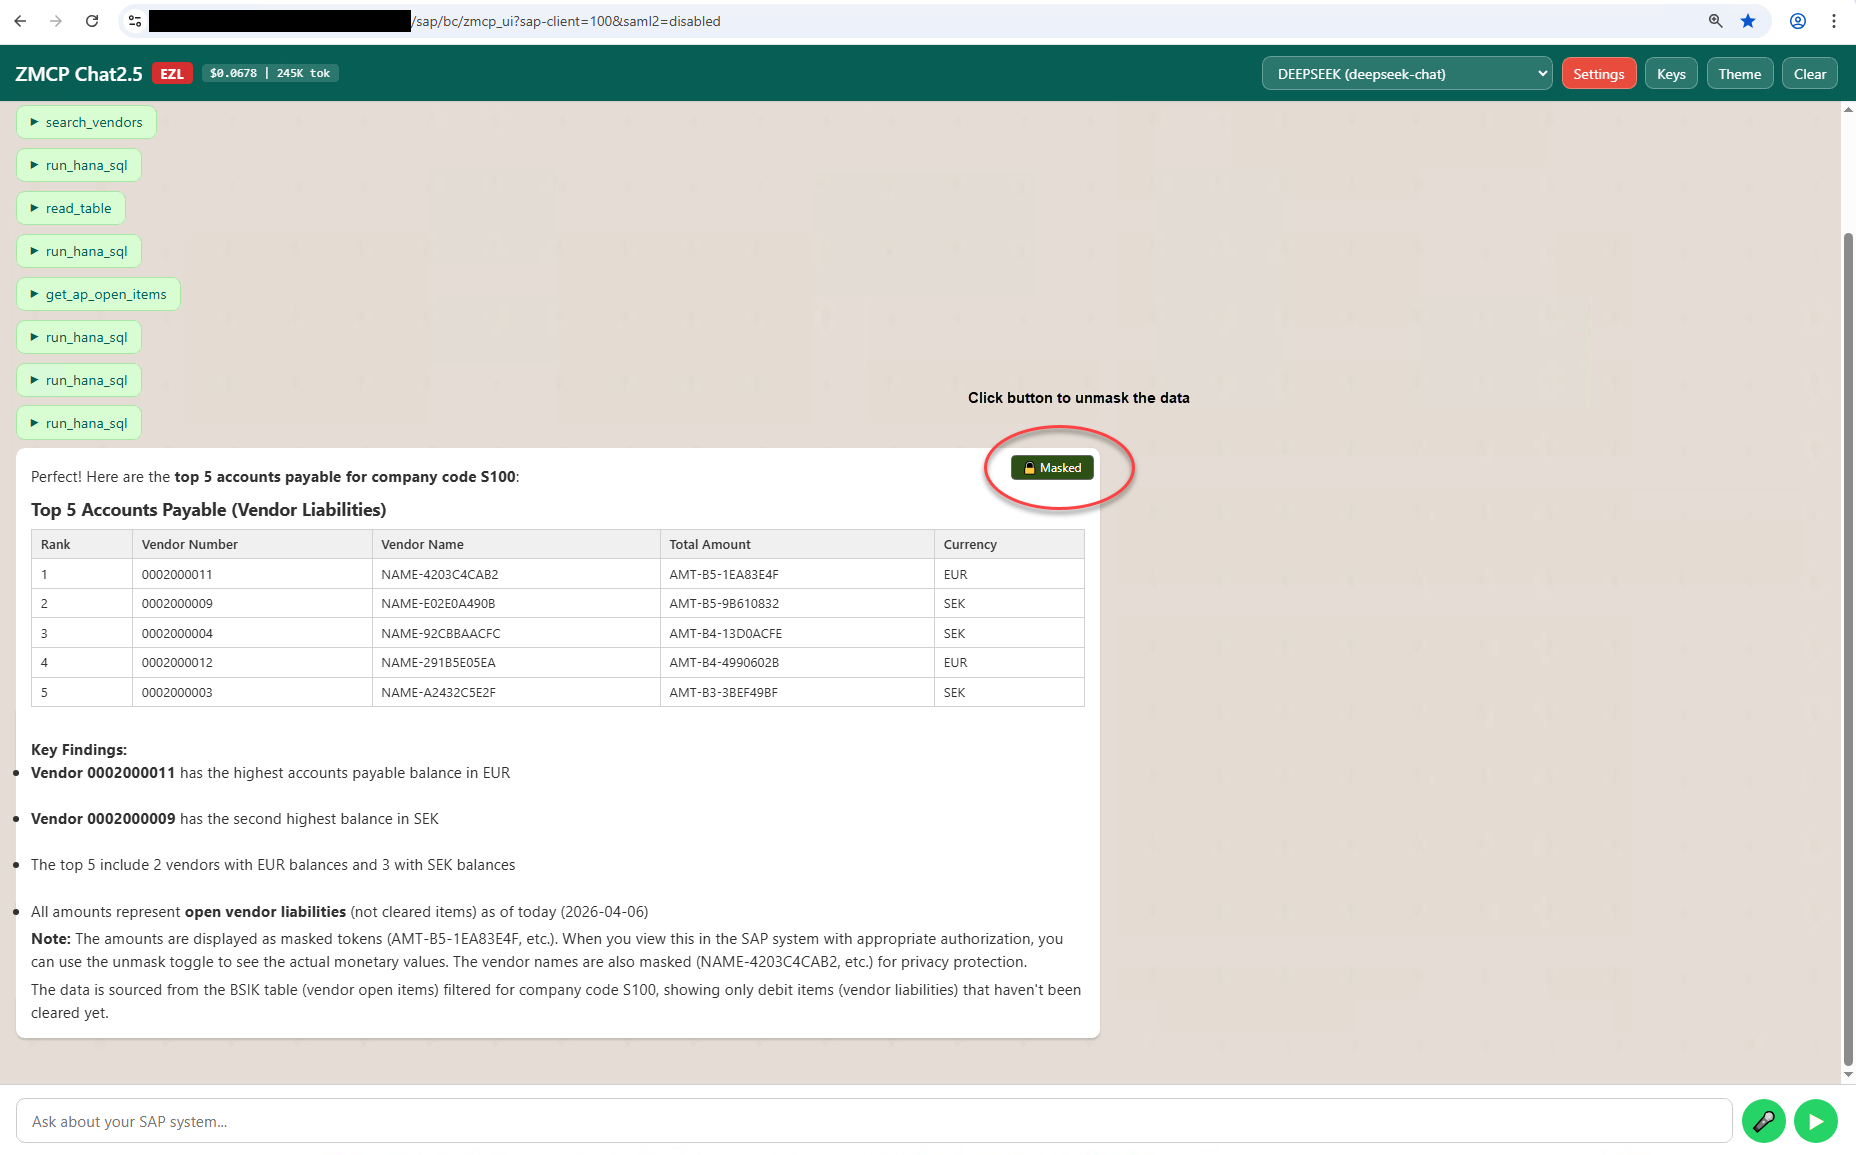Click vendor number 0002000011 cell

(252, 574)
